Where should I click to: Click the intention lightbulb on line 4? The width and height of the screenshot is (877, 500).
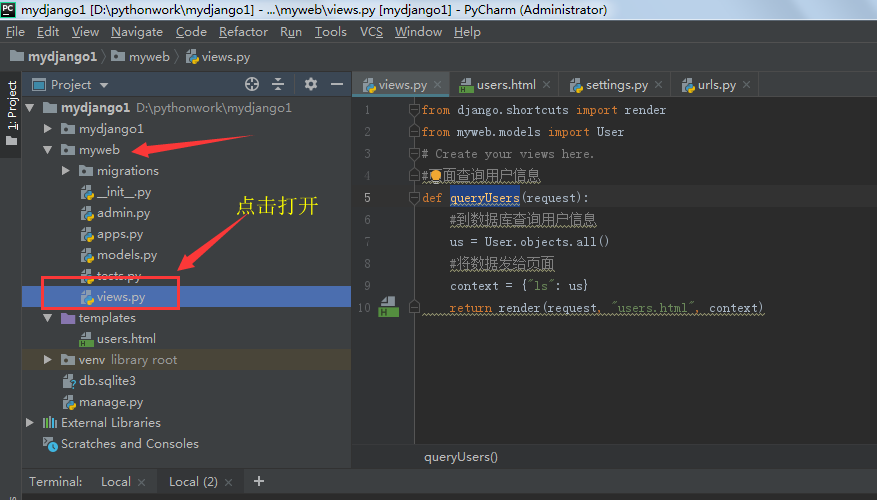[x=436, y=176]
